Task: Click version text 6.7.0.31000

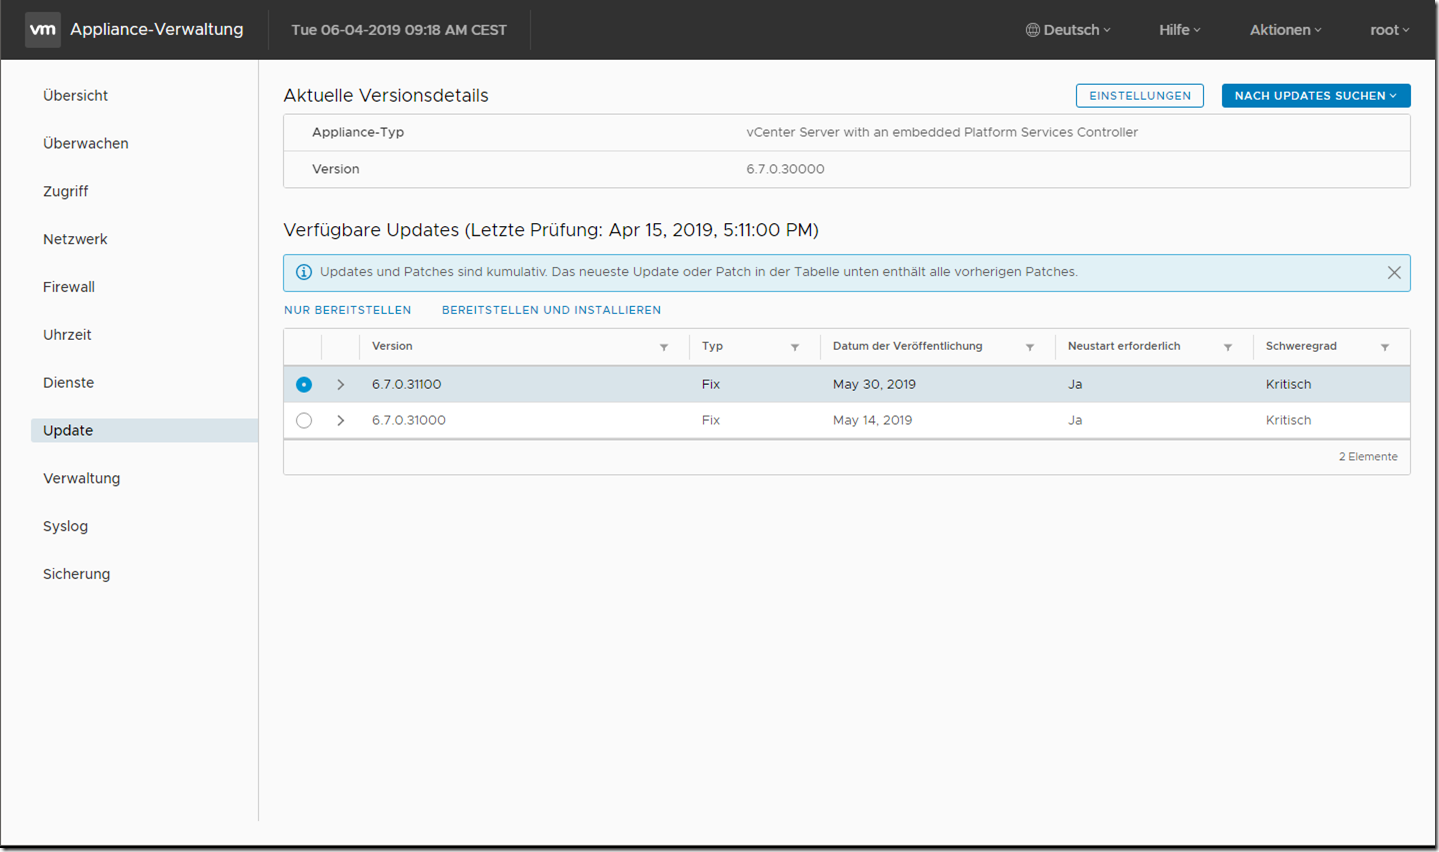Action: (x=409, y=420)
